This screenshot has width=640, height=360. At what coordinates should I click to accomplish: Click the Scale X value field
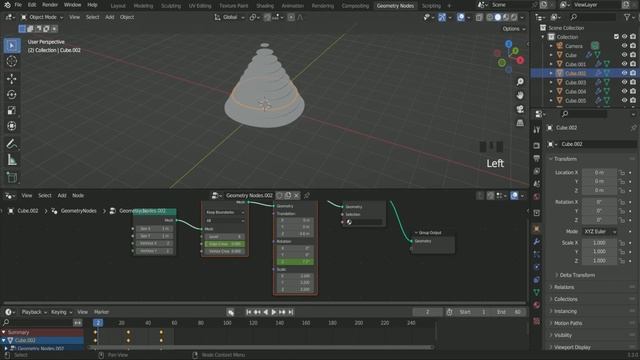[599, 243]
